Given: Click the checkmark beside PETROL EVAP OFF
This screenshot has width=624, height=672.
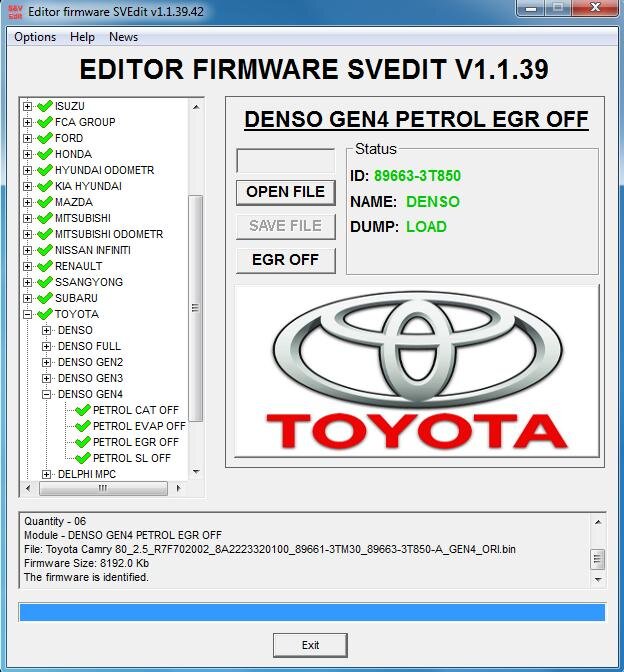Looking at the screenshot, I should (83, 426).
